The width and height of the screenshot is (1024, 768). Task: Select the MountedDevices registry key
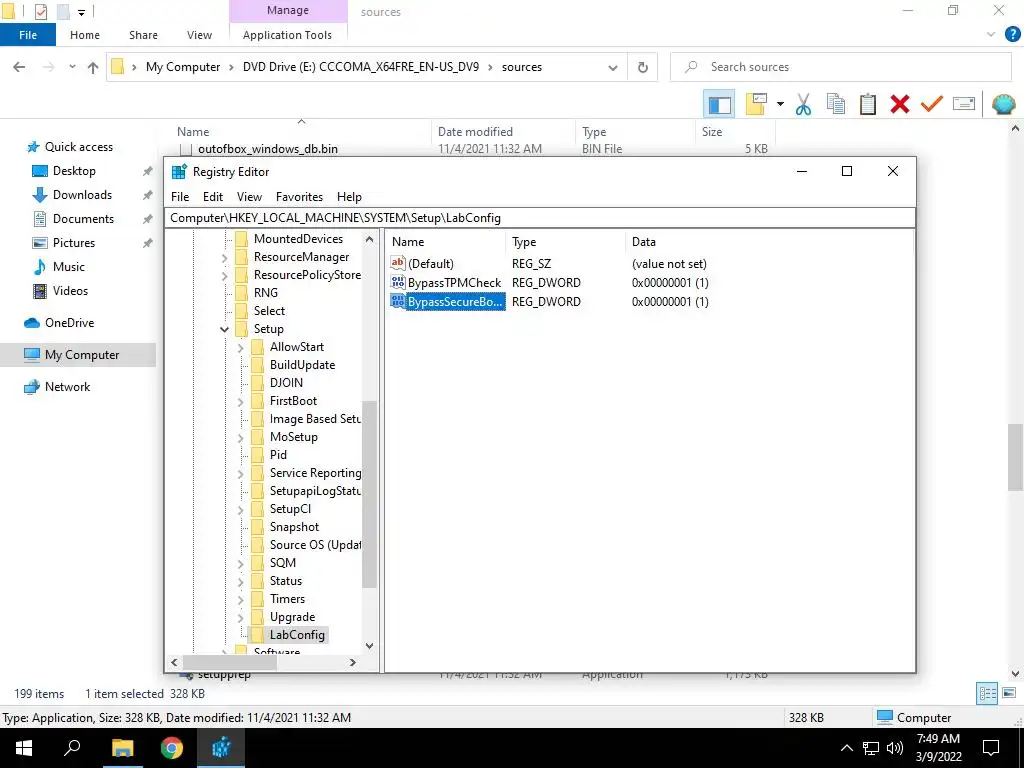tap(298, 239)
